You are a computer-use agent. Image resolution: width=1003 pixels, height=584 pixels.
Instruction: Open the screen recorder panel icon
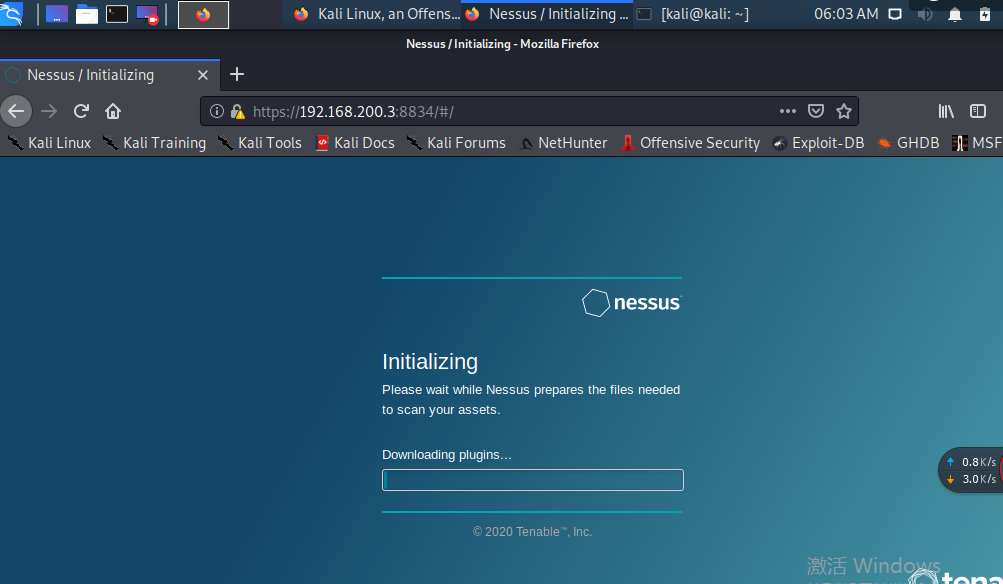point(147,14)
